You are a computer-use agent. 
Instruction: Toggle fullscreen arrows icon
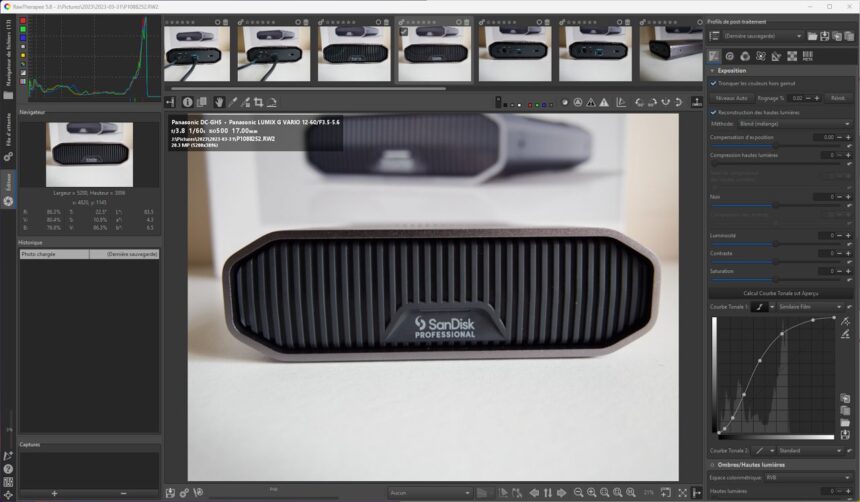[682, 493]
